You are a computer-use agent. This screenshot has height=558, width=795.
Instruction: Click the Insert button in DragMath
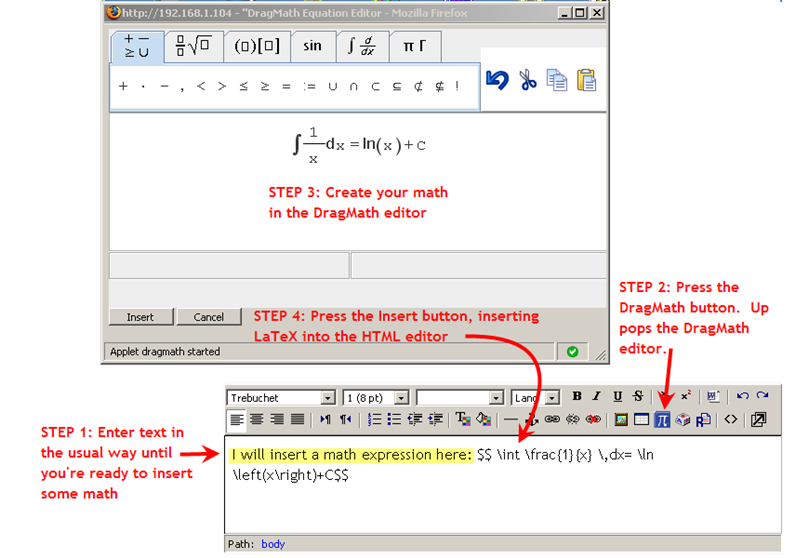[140, 317]
